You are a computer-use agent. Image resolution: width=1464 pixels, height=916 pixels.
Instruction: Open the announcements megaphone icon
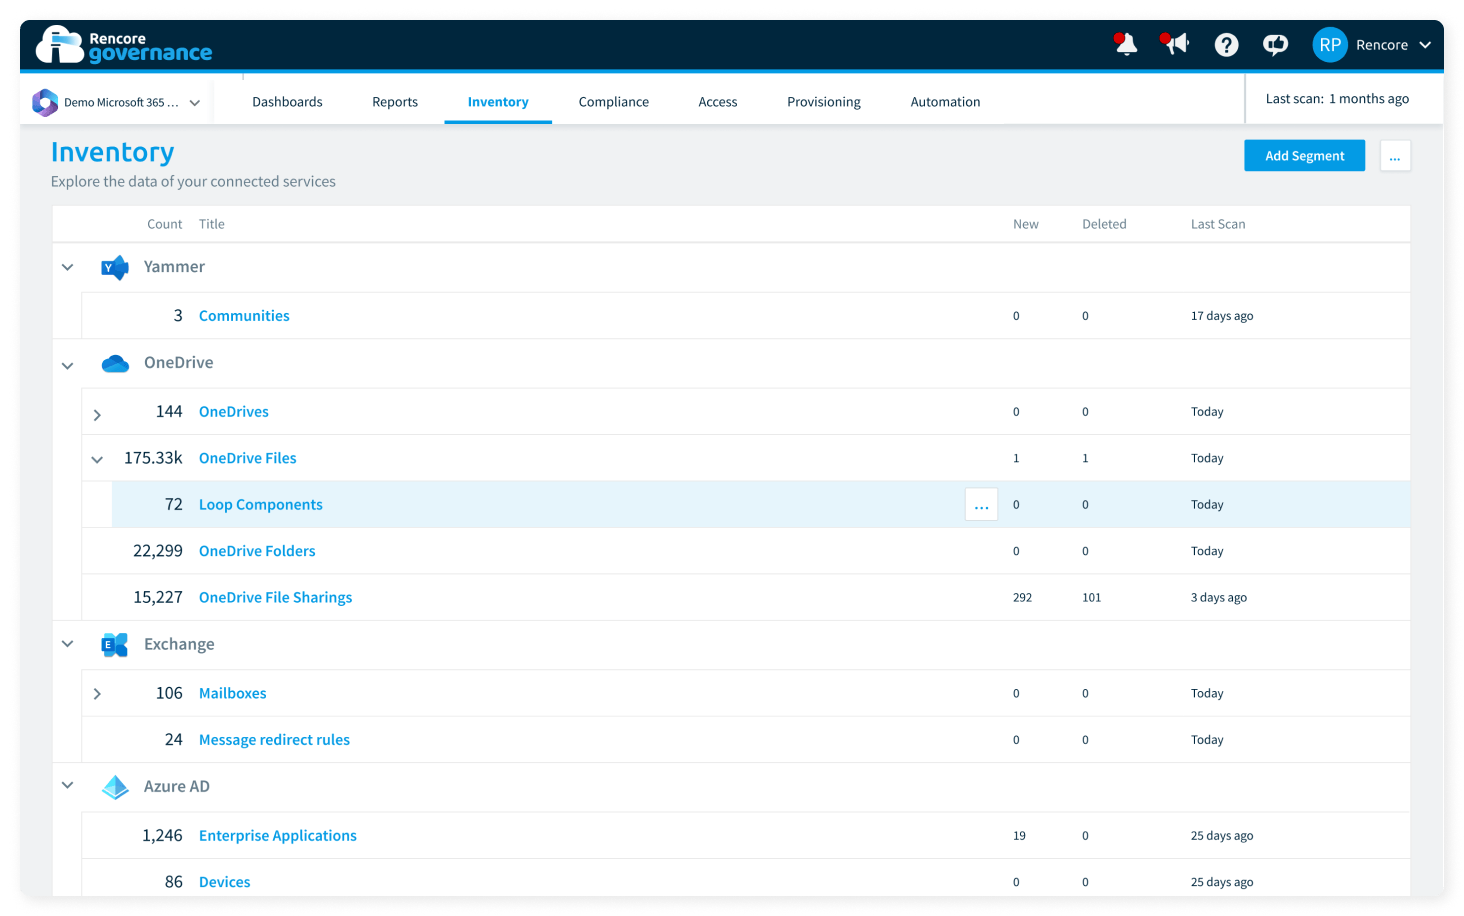[x=1175, y=44]
